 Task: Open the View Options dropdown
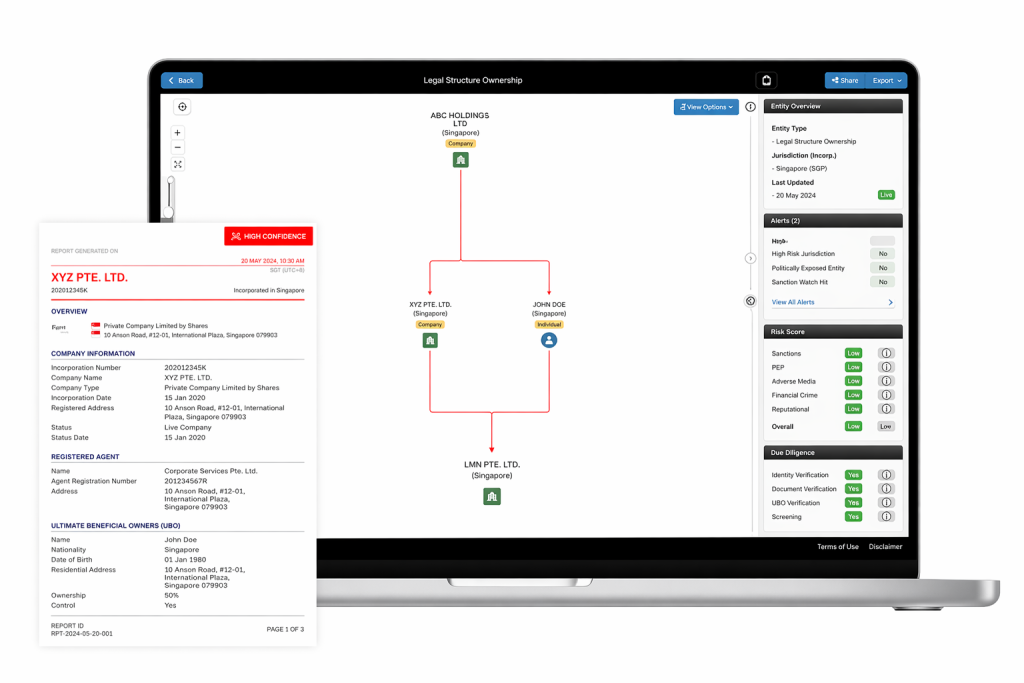coord(706,107)
